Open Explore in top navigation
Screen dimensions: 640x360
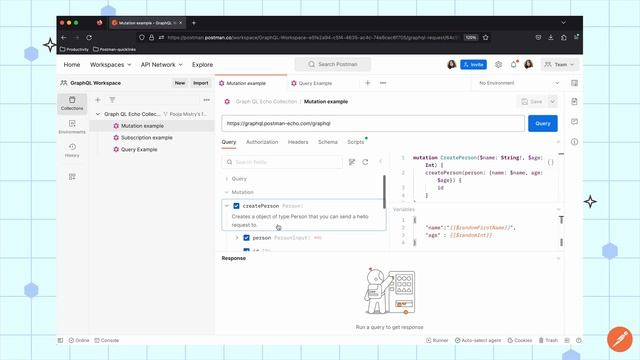click(202, 64)
